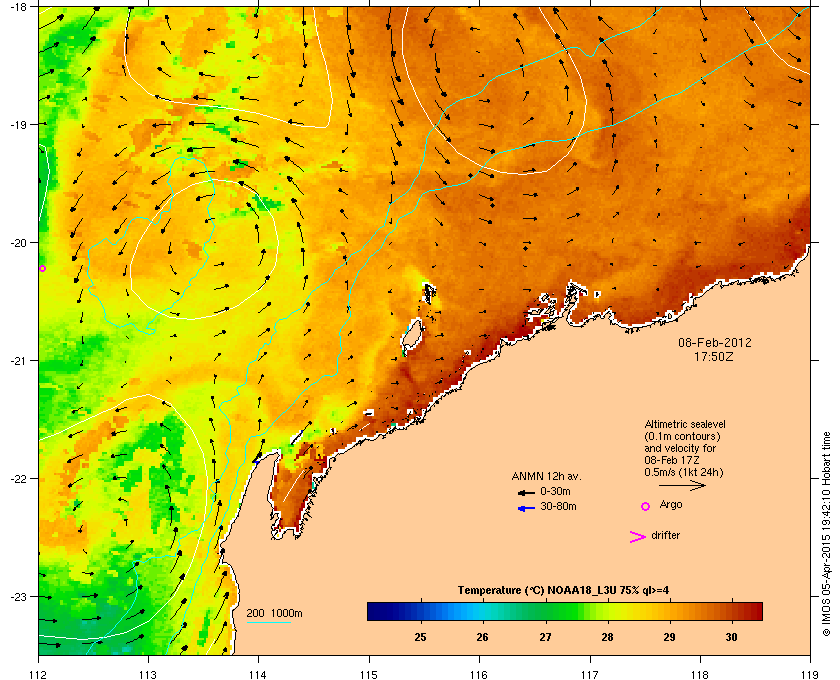The height and width of the screenshot is (680, 840).
Task: Click the colorbar tick label 28
Action: (607, 637)
